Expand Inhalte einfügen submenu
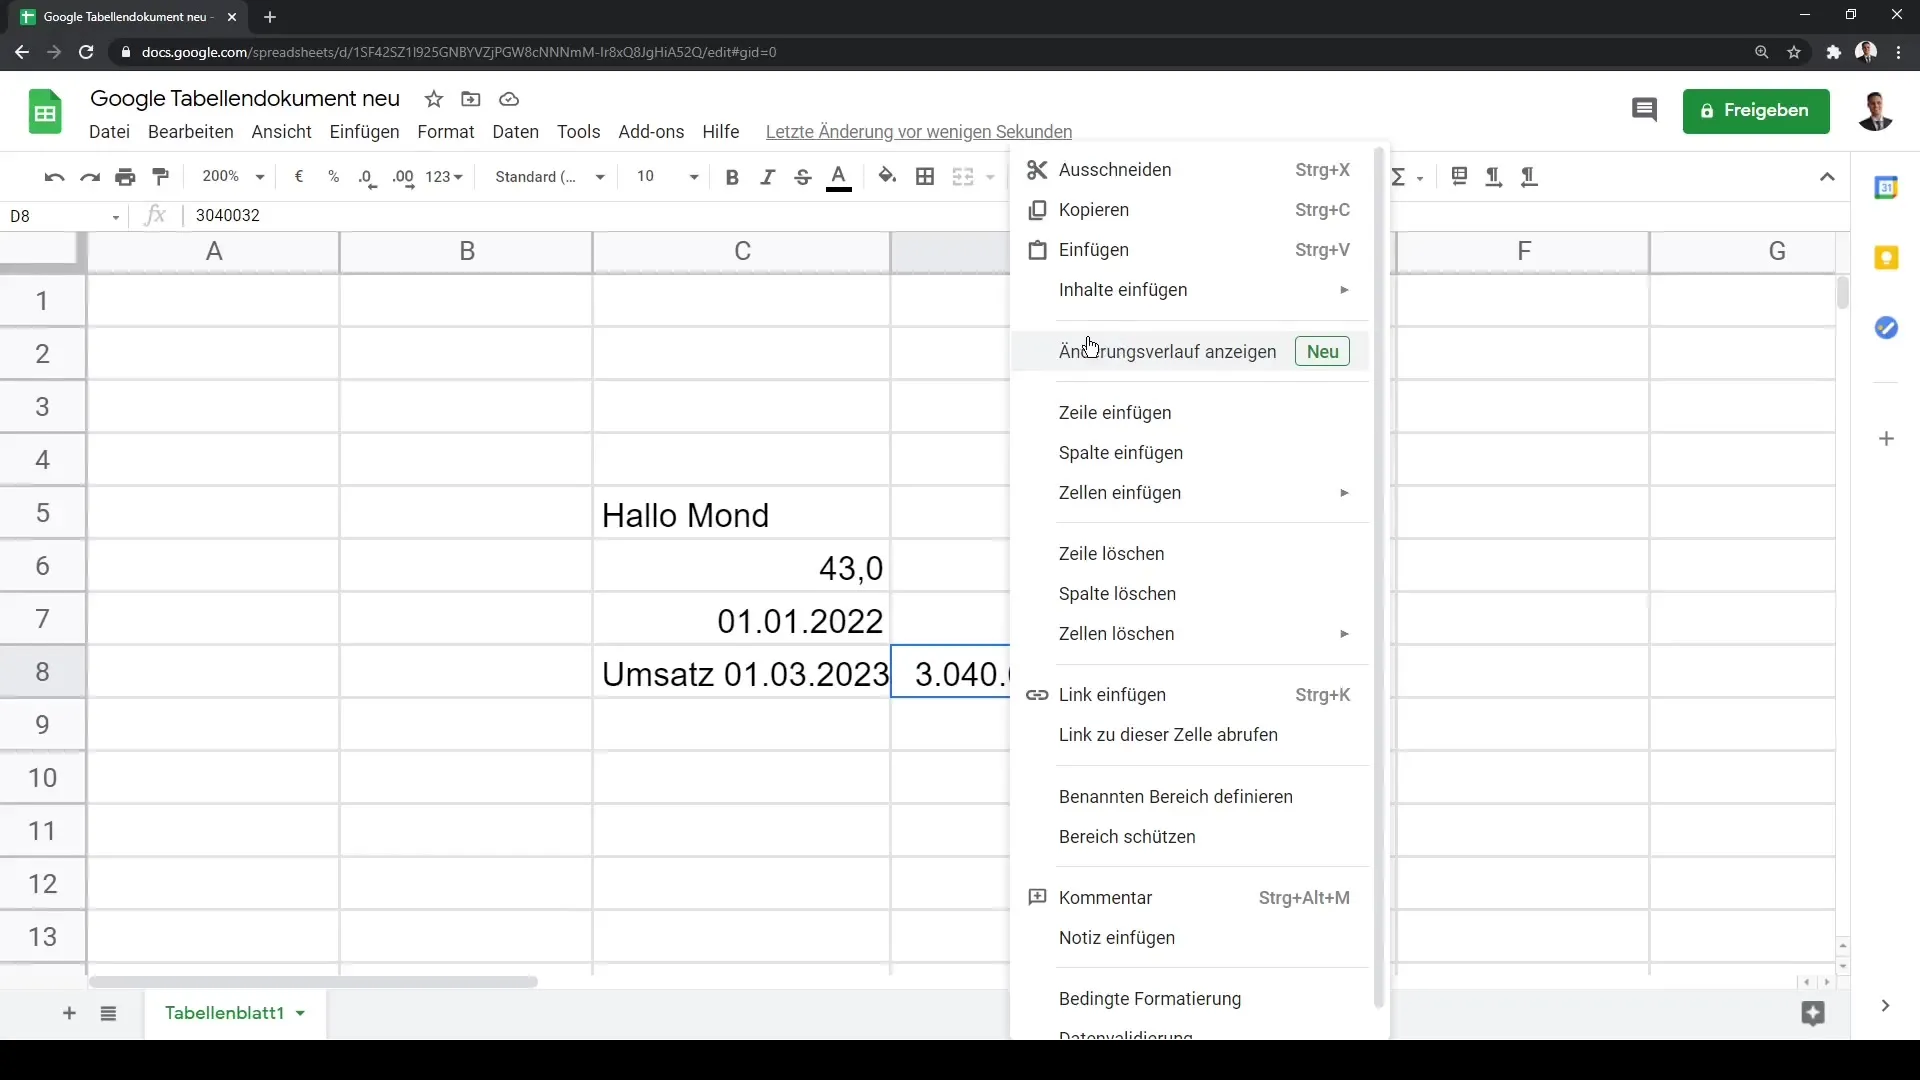This screenshot has height=1080, width=1920. (1190, 290)
